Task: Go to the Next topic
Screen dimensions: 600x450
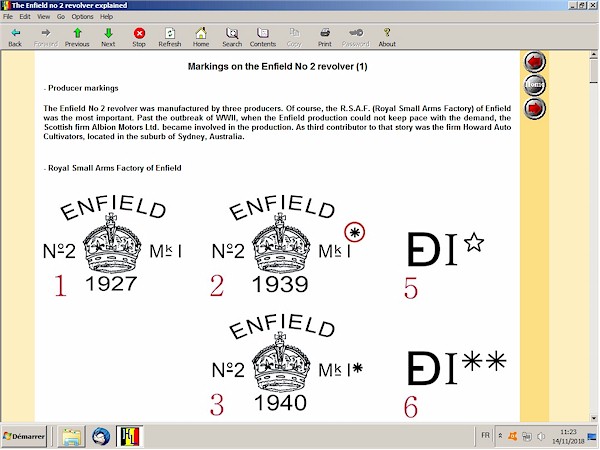Action: 108,37
